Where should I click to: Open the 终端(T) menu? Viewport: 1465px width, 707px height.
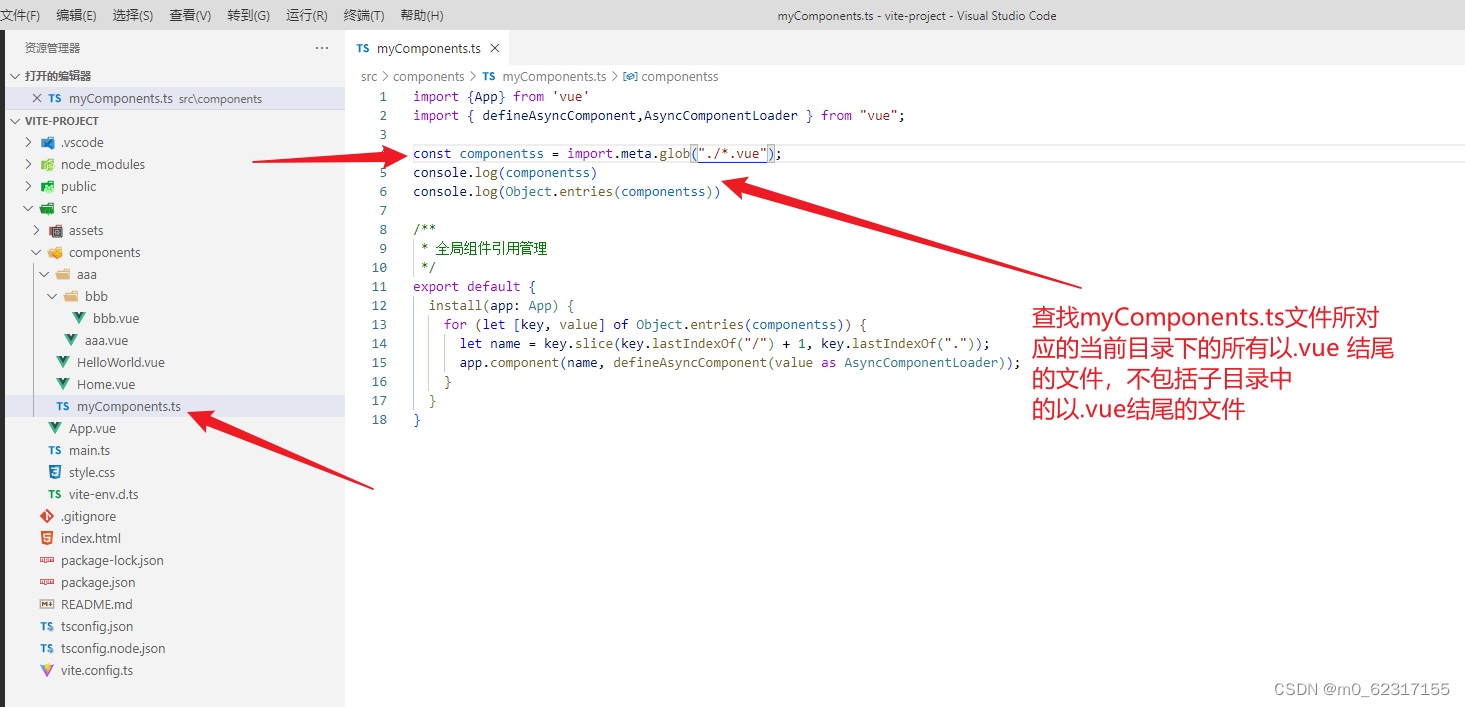click(364, 15)
